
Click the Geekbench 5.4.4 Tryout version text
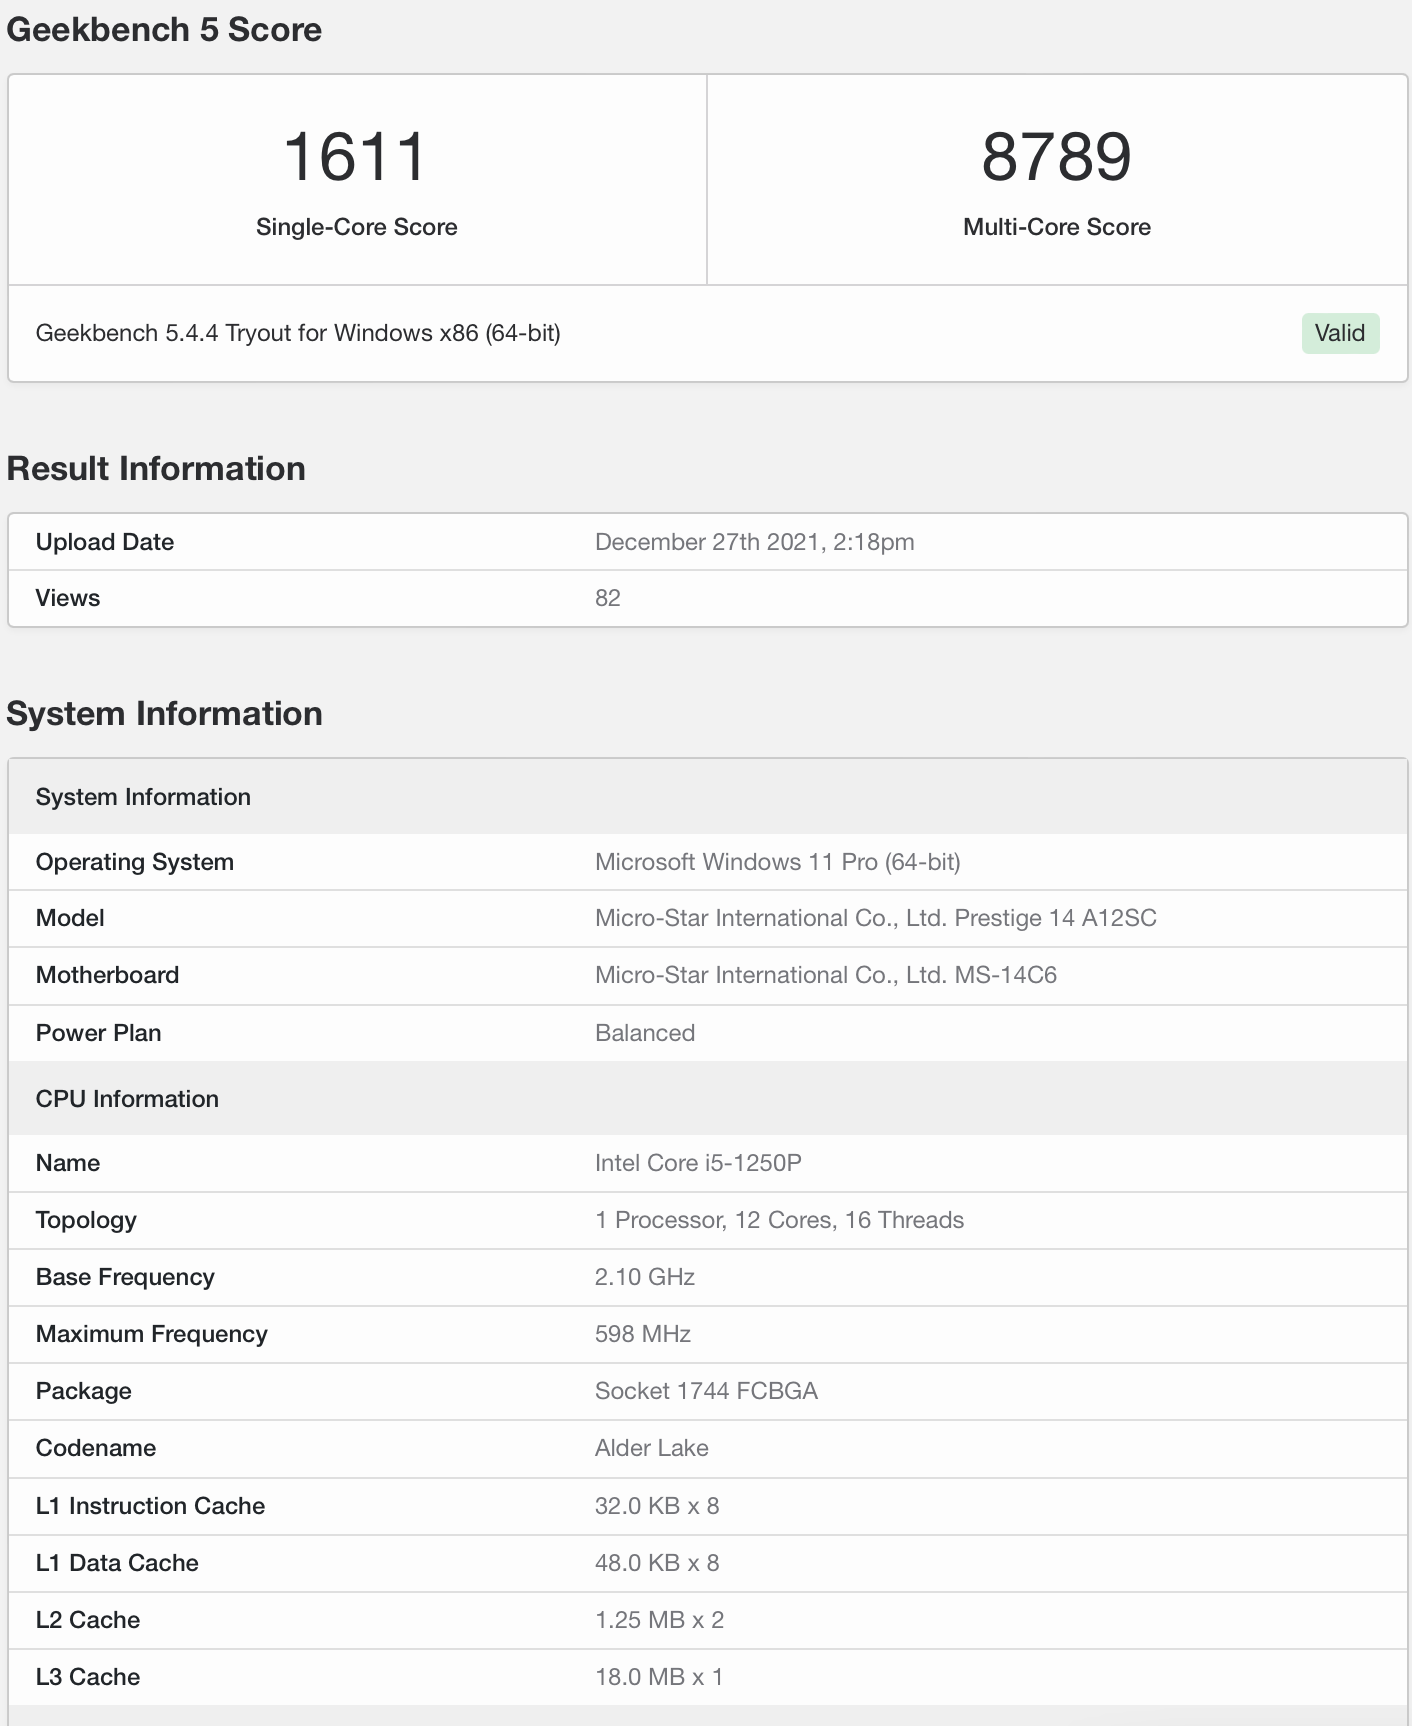(297, 333)
